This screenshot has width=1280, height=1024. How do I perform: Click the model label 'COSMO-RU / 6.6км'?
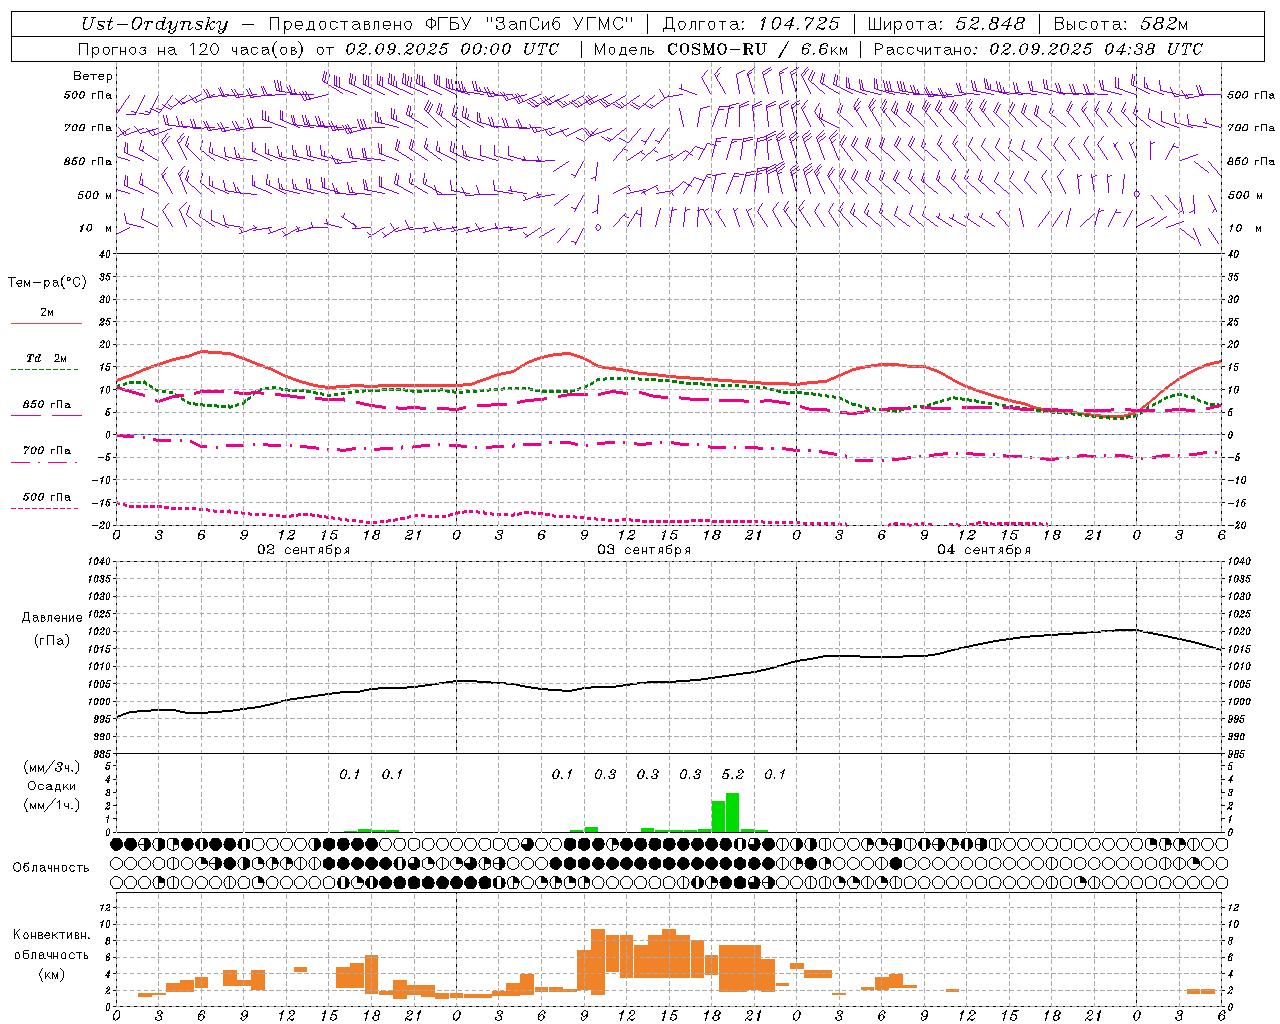coord(758,49)
